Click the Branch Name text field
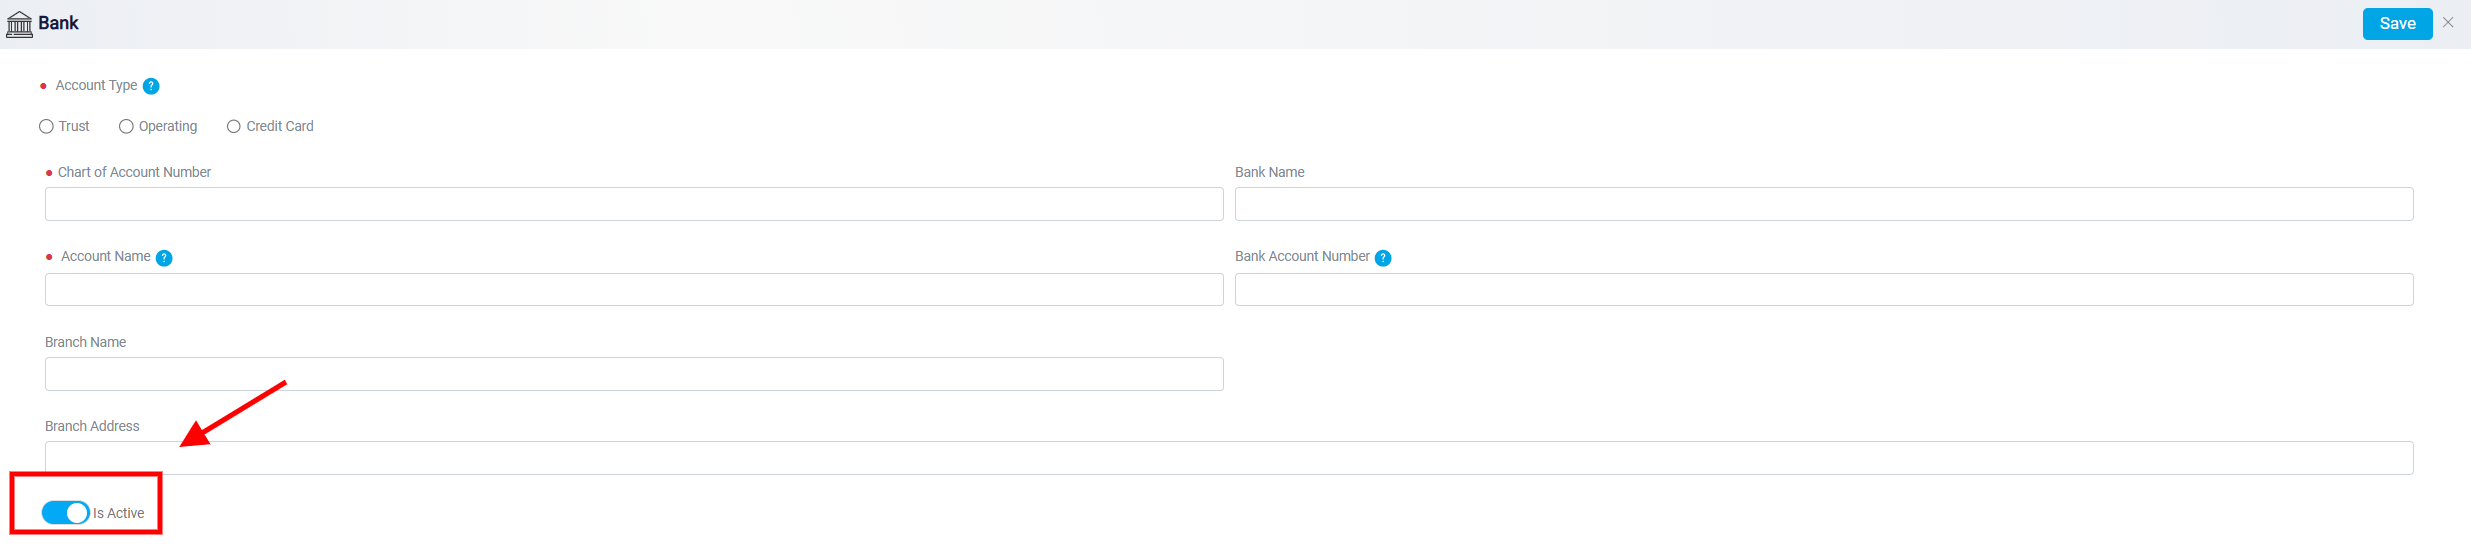 coord(634,374)
